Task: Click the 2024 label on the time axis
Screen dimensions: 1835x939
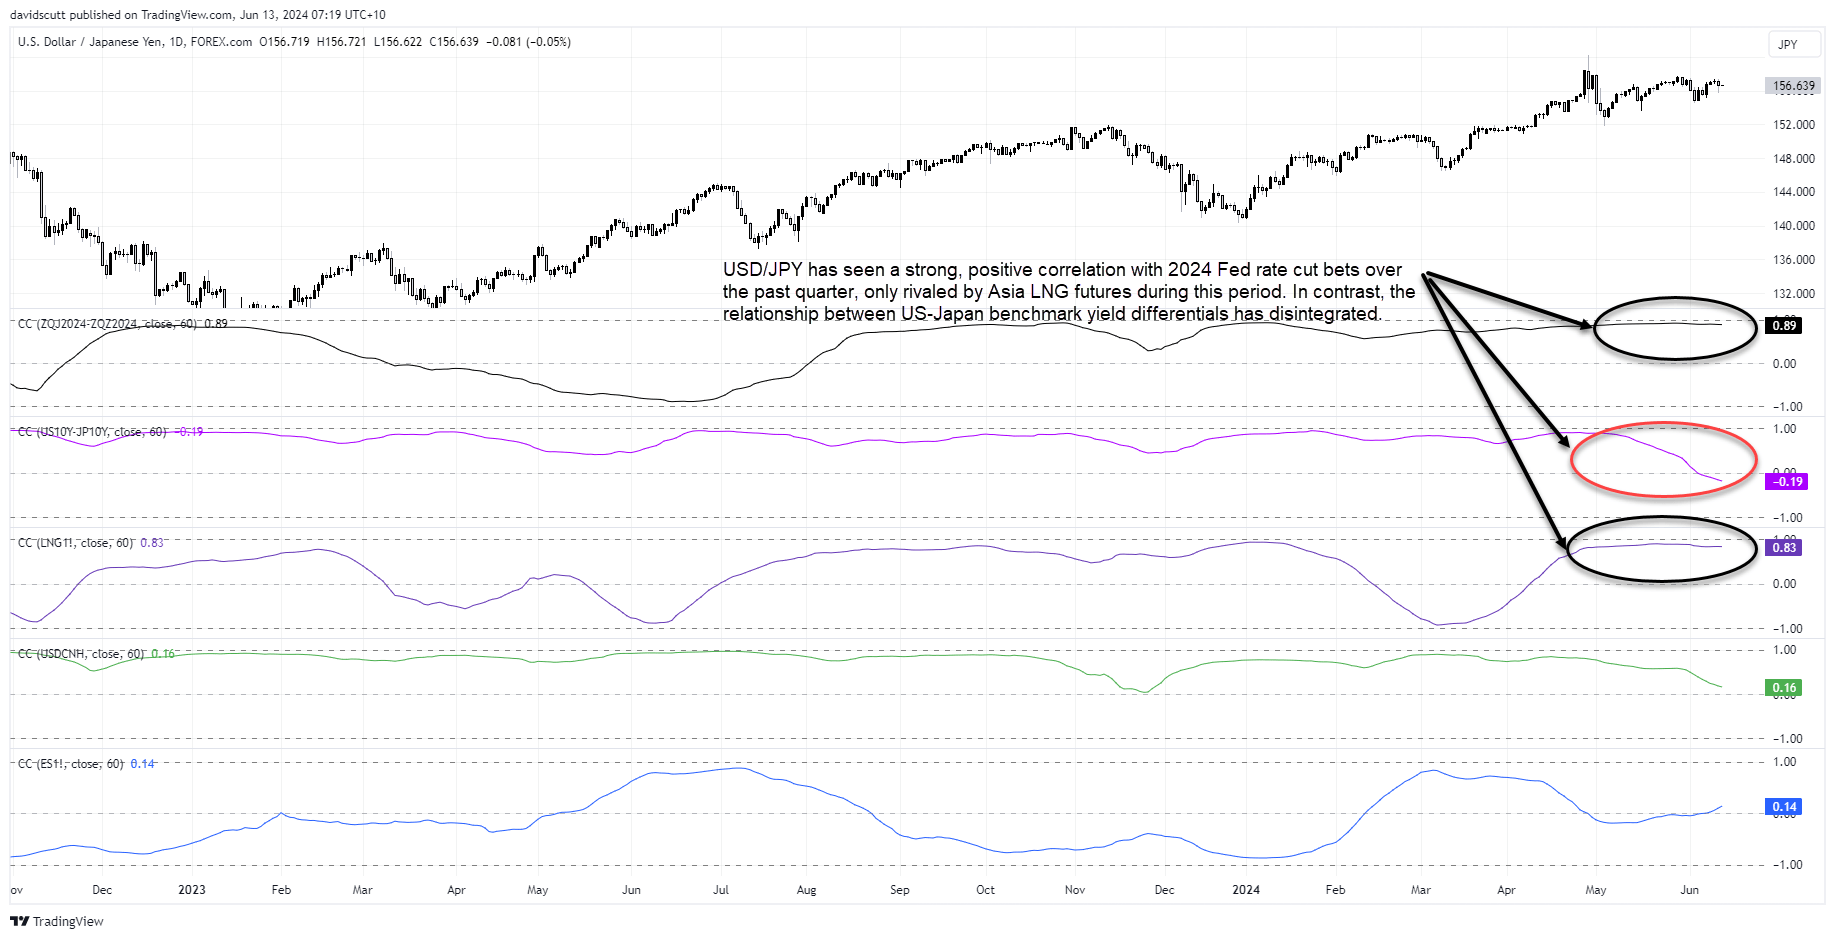Action: (1246, 890)
